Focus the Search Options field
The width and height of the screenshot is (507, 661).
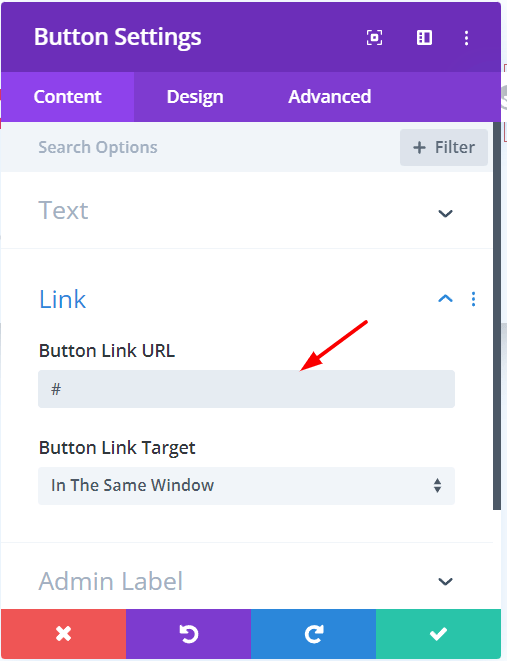(198, 147)
